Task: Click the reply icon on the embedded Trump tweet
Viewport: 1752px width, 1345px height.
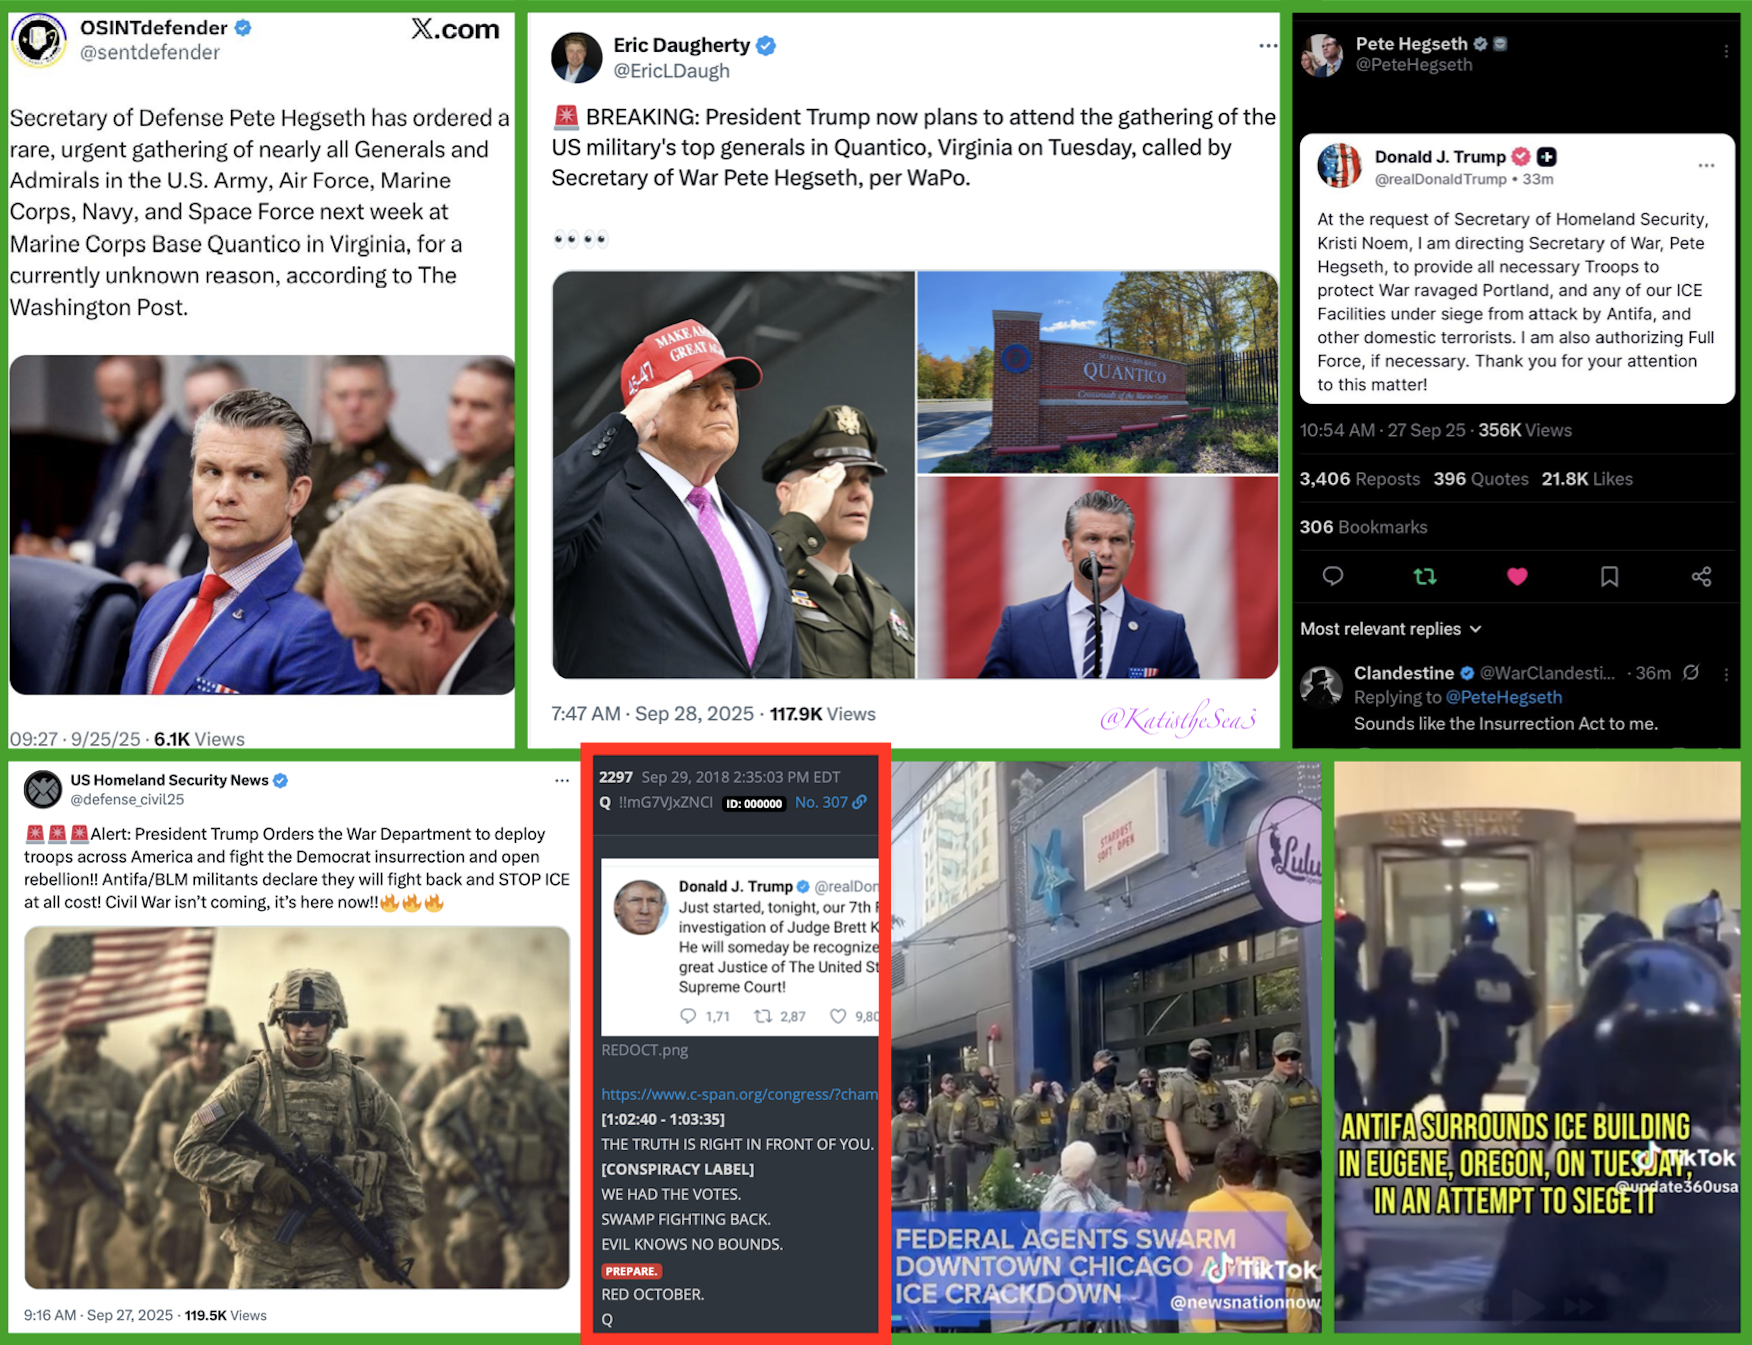Action: click(x=688, y=1016)
